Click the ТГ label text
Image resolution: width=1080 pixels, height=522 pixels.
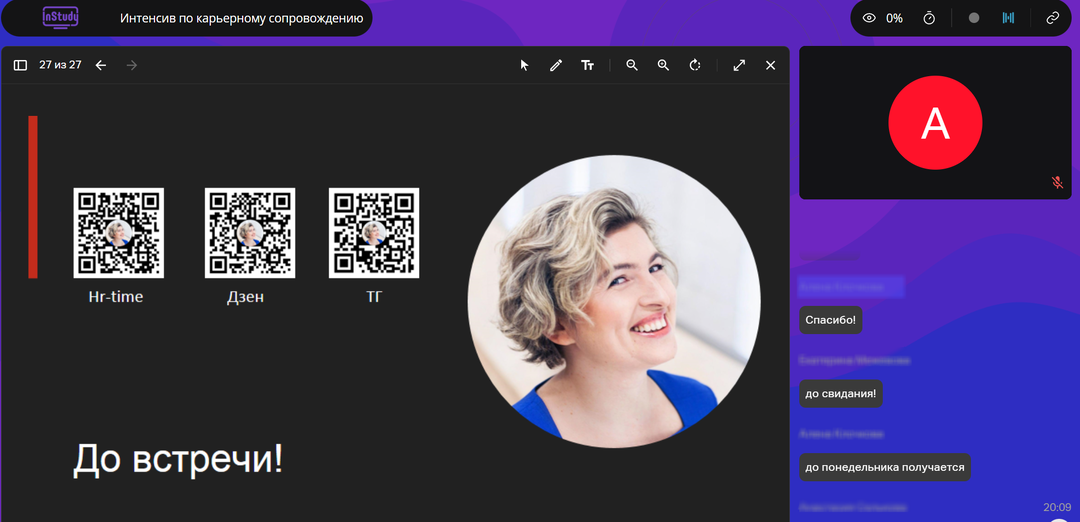(374, 297)
